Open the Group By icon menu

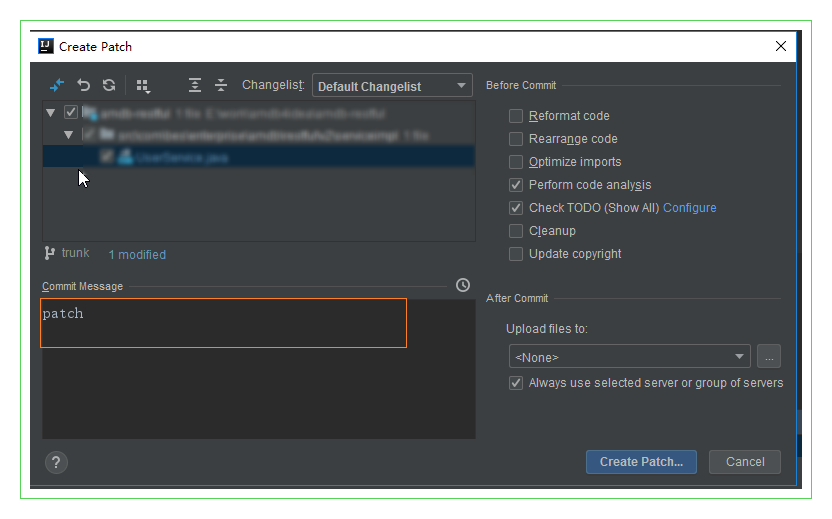pyautogui.click(x=143, y=86)
